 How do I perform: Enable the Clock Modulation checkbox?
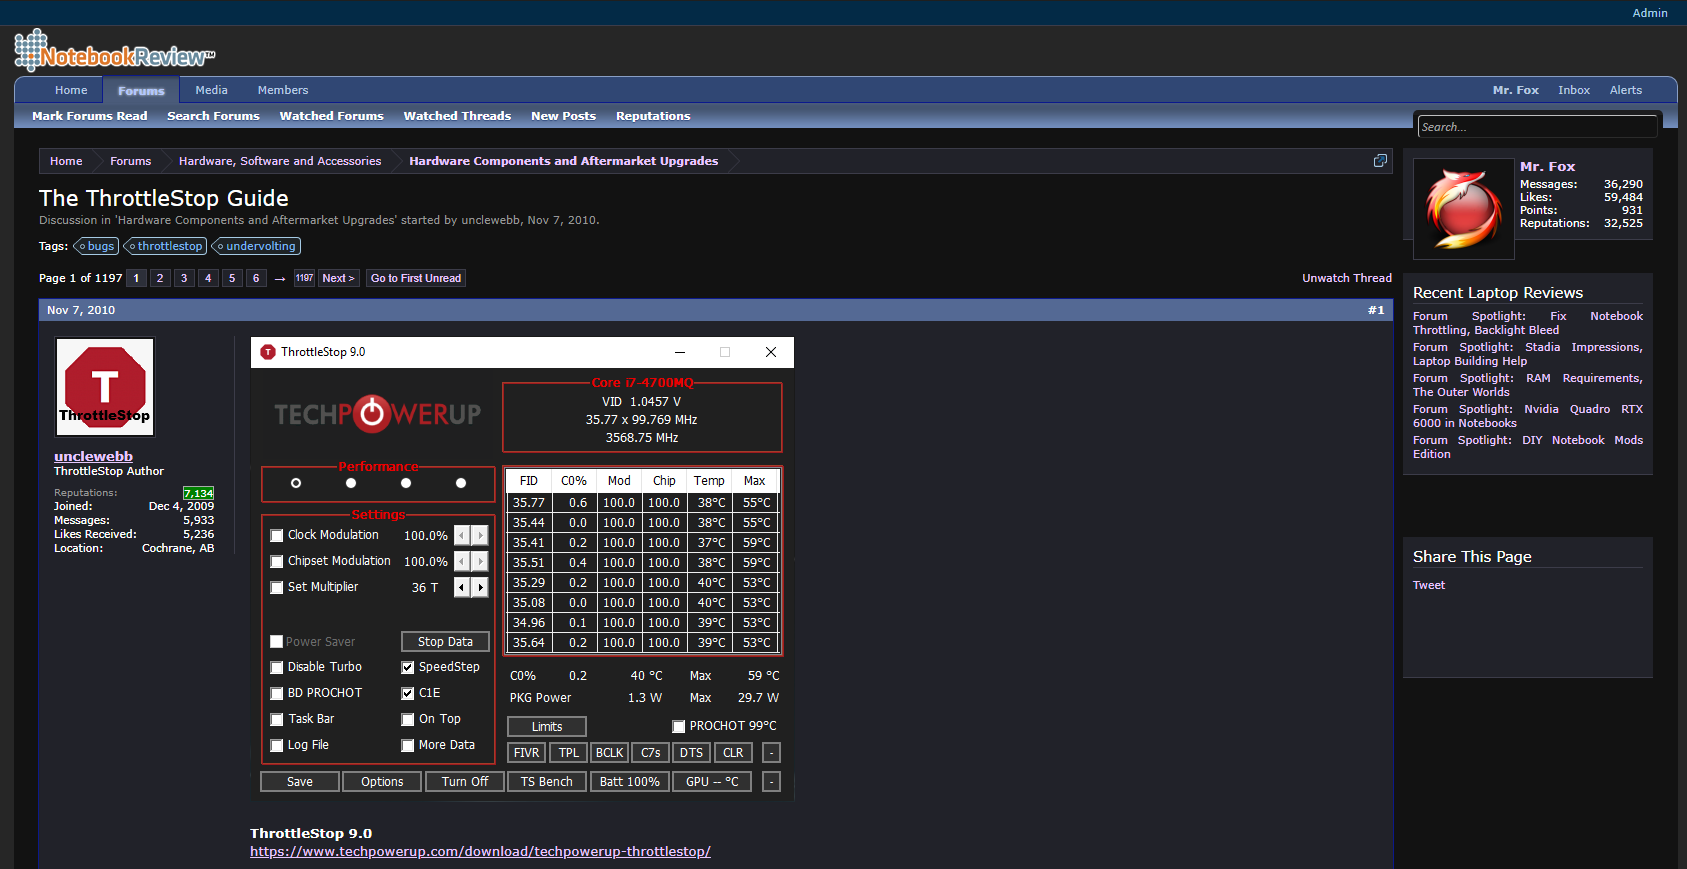[x=277, y=536]
